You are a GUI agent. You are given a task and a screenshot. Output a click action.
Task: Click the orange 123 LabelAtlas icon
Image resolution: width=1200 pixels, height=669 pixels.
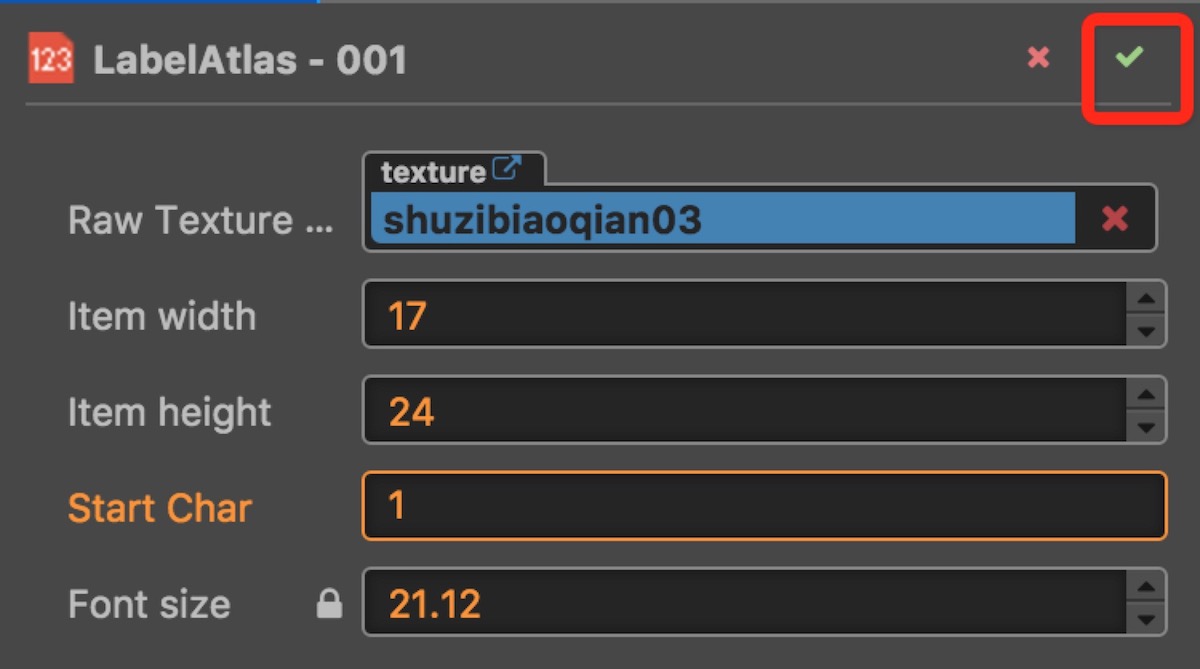50,59
